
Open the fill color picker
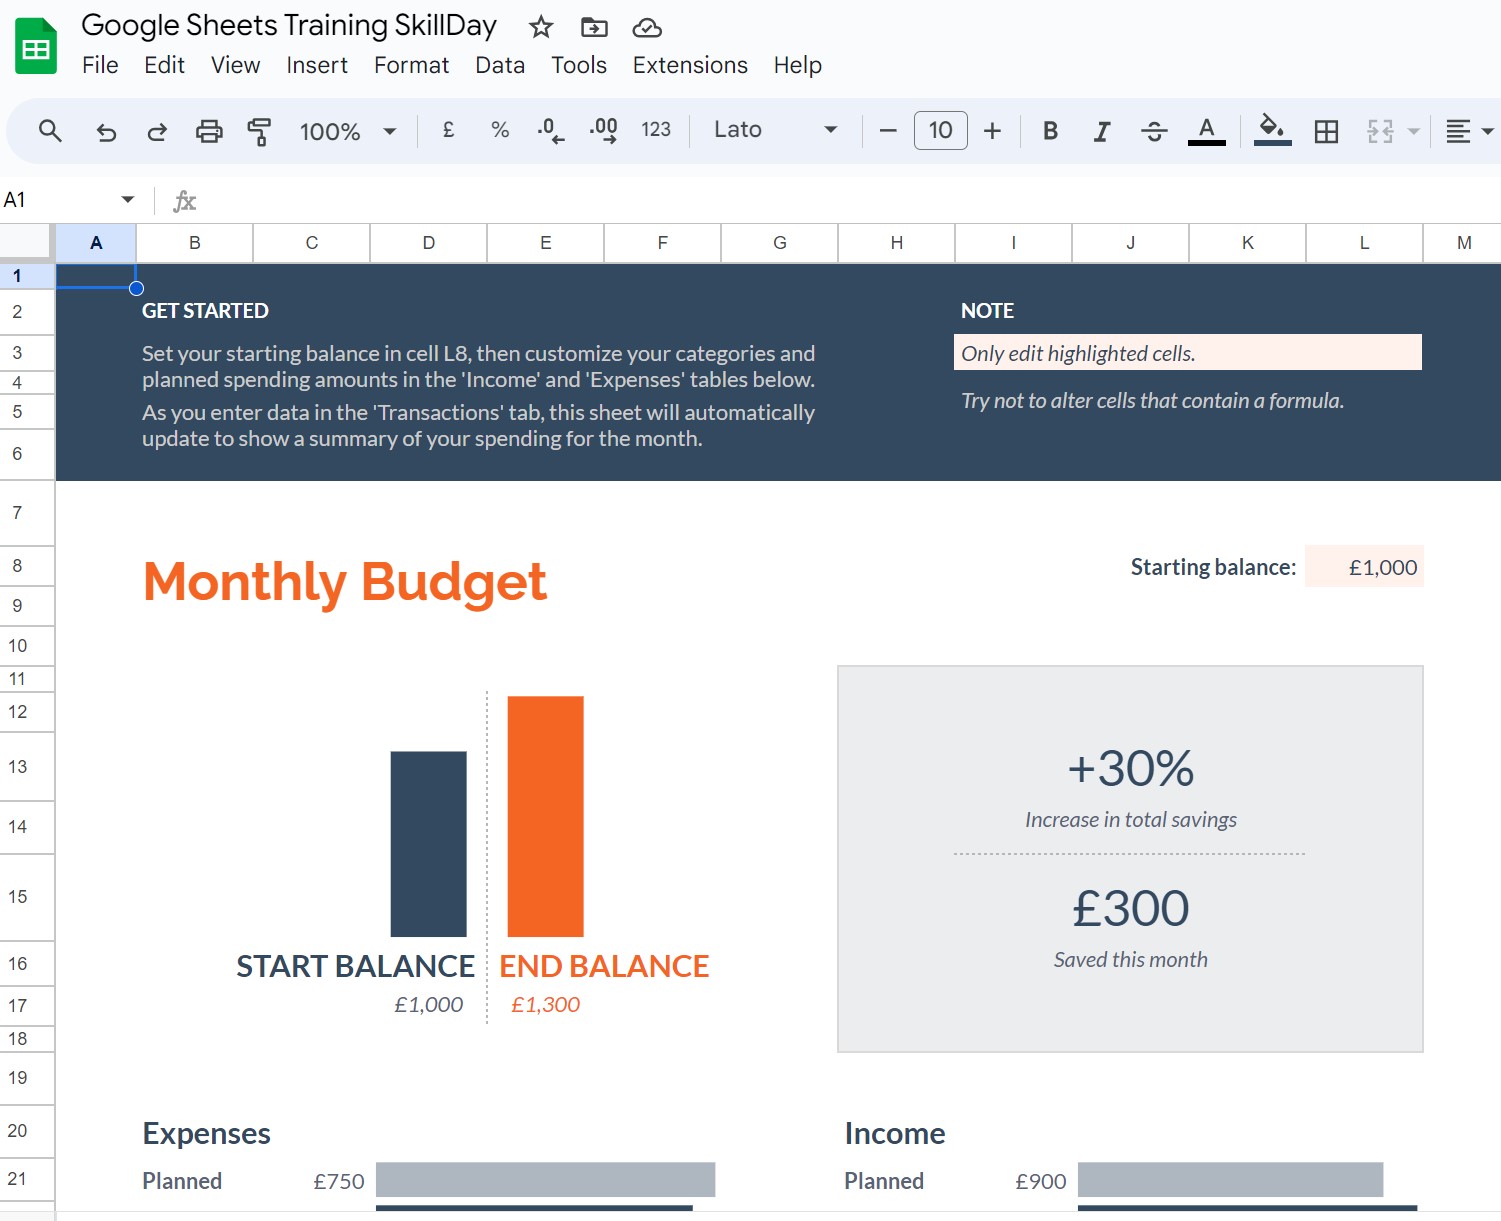1271,130
